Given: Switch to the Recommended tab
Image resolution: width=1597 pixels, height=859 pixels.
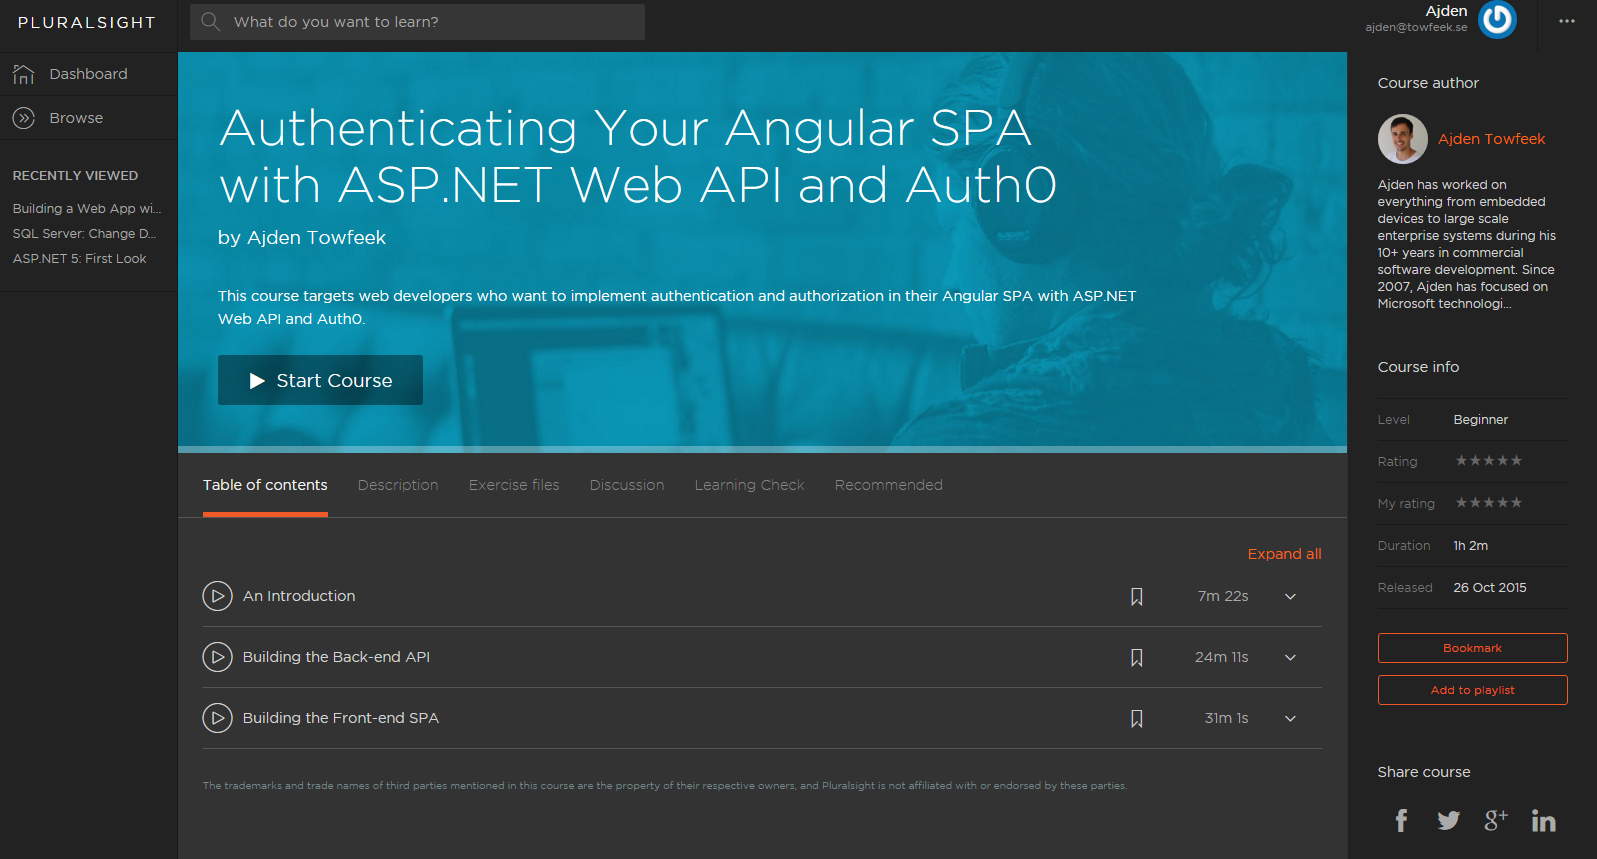Looking at the screenshot, I should tap(889, 485).
